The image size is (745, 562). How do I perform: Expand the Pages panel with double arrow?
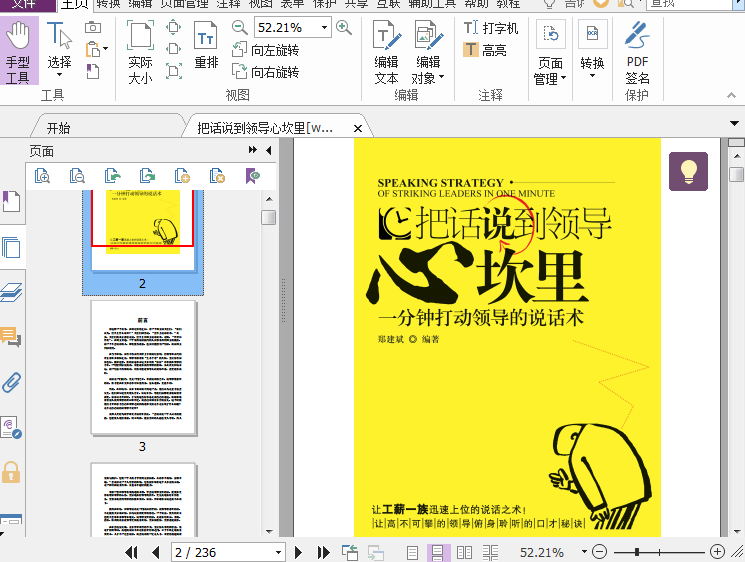[252, 150]
